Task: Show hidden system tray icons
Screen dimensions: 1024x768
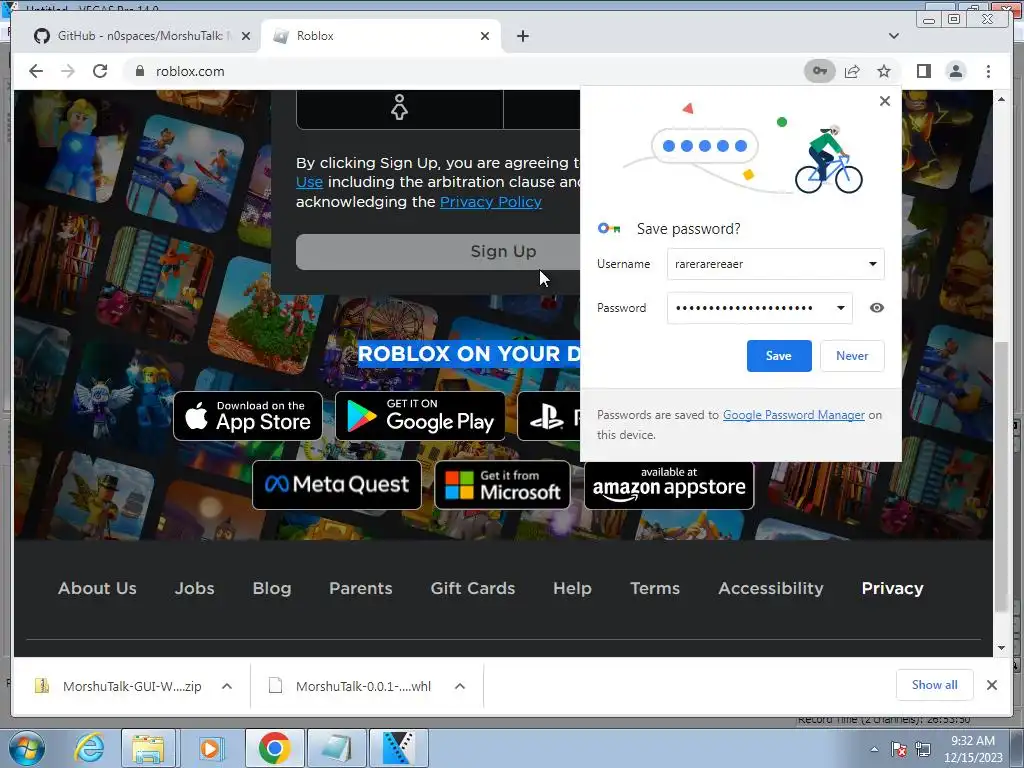Action: (x=874, y=749)
